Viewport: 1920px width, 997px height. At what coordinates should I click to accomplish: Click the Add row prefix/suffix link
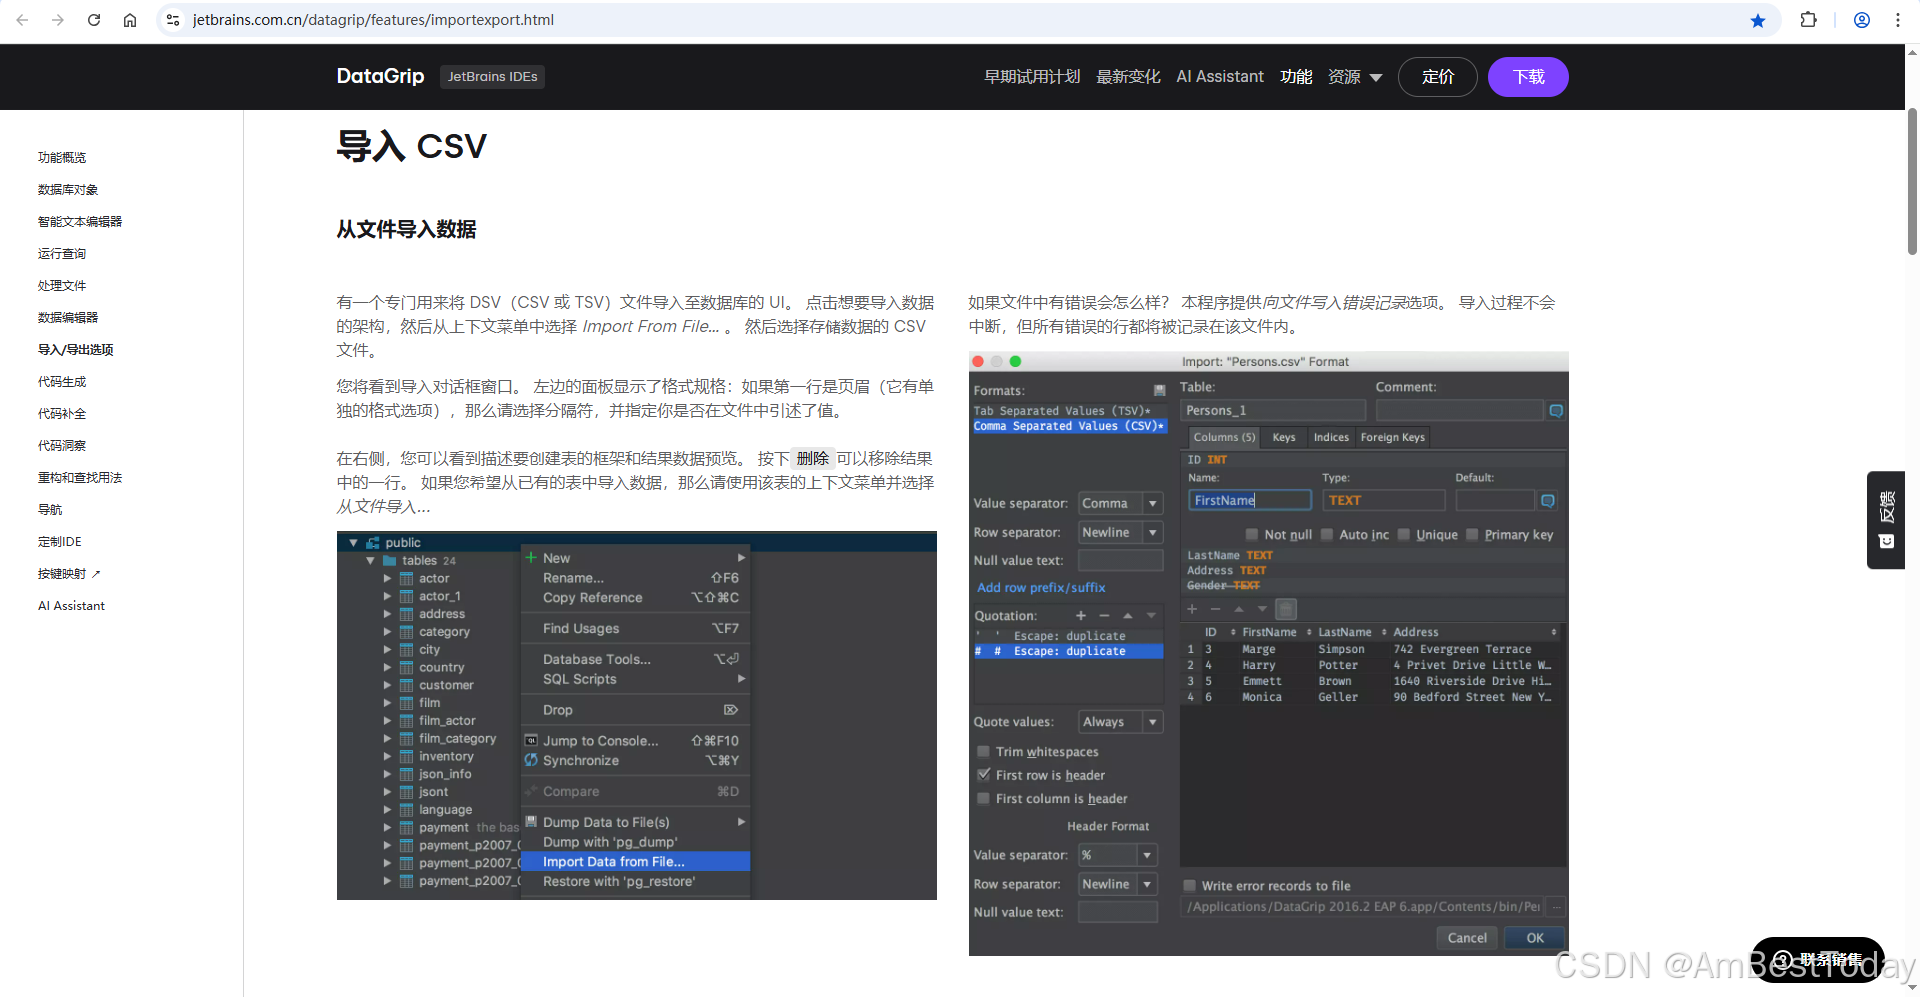tap(1041, 588)
